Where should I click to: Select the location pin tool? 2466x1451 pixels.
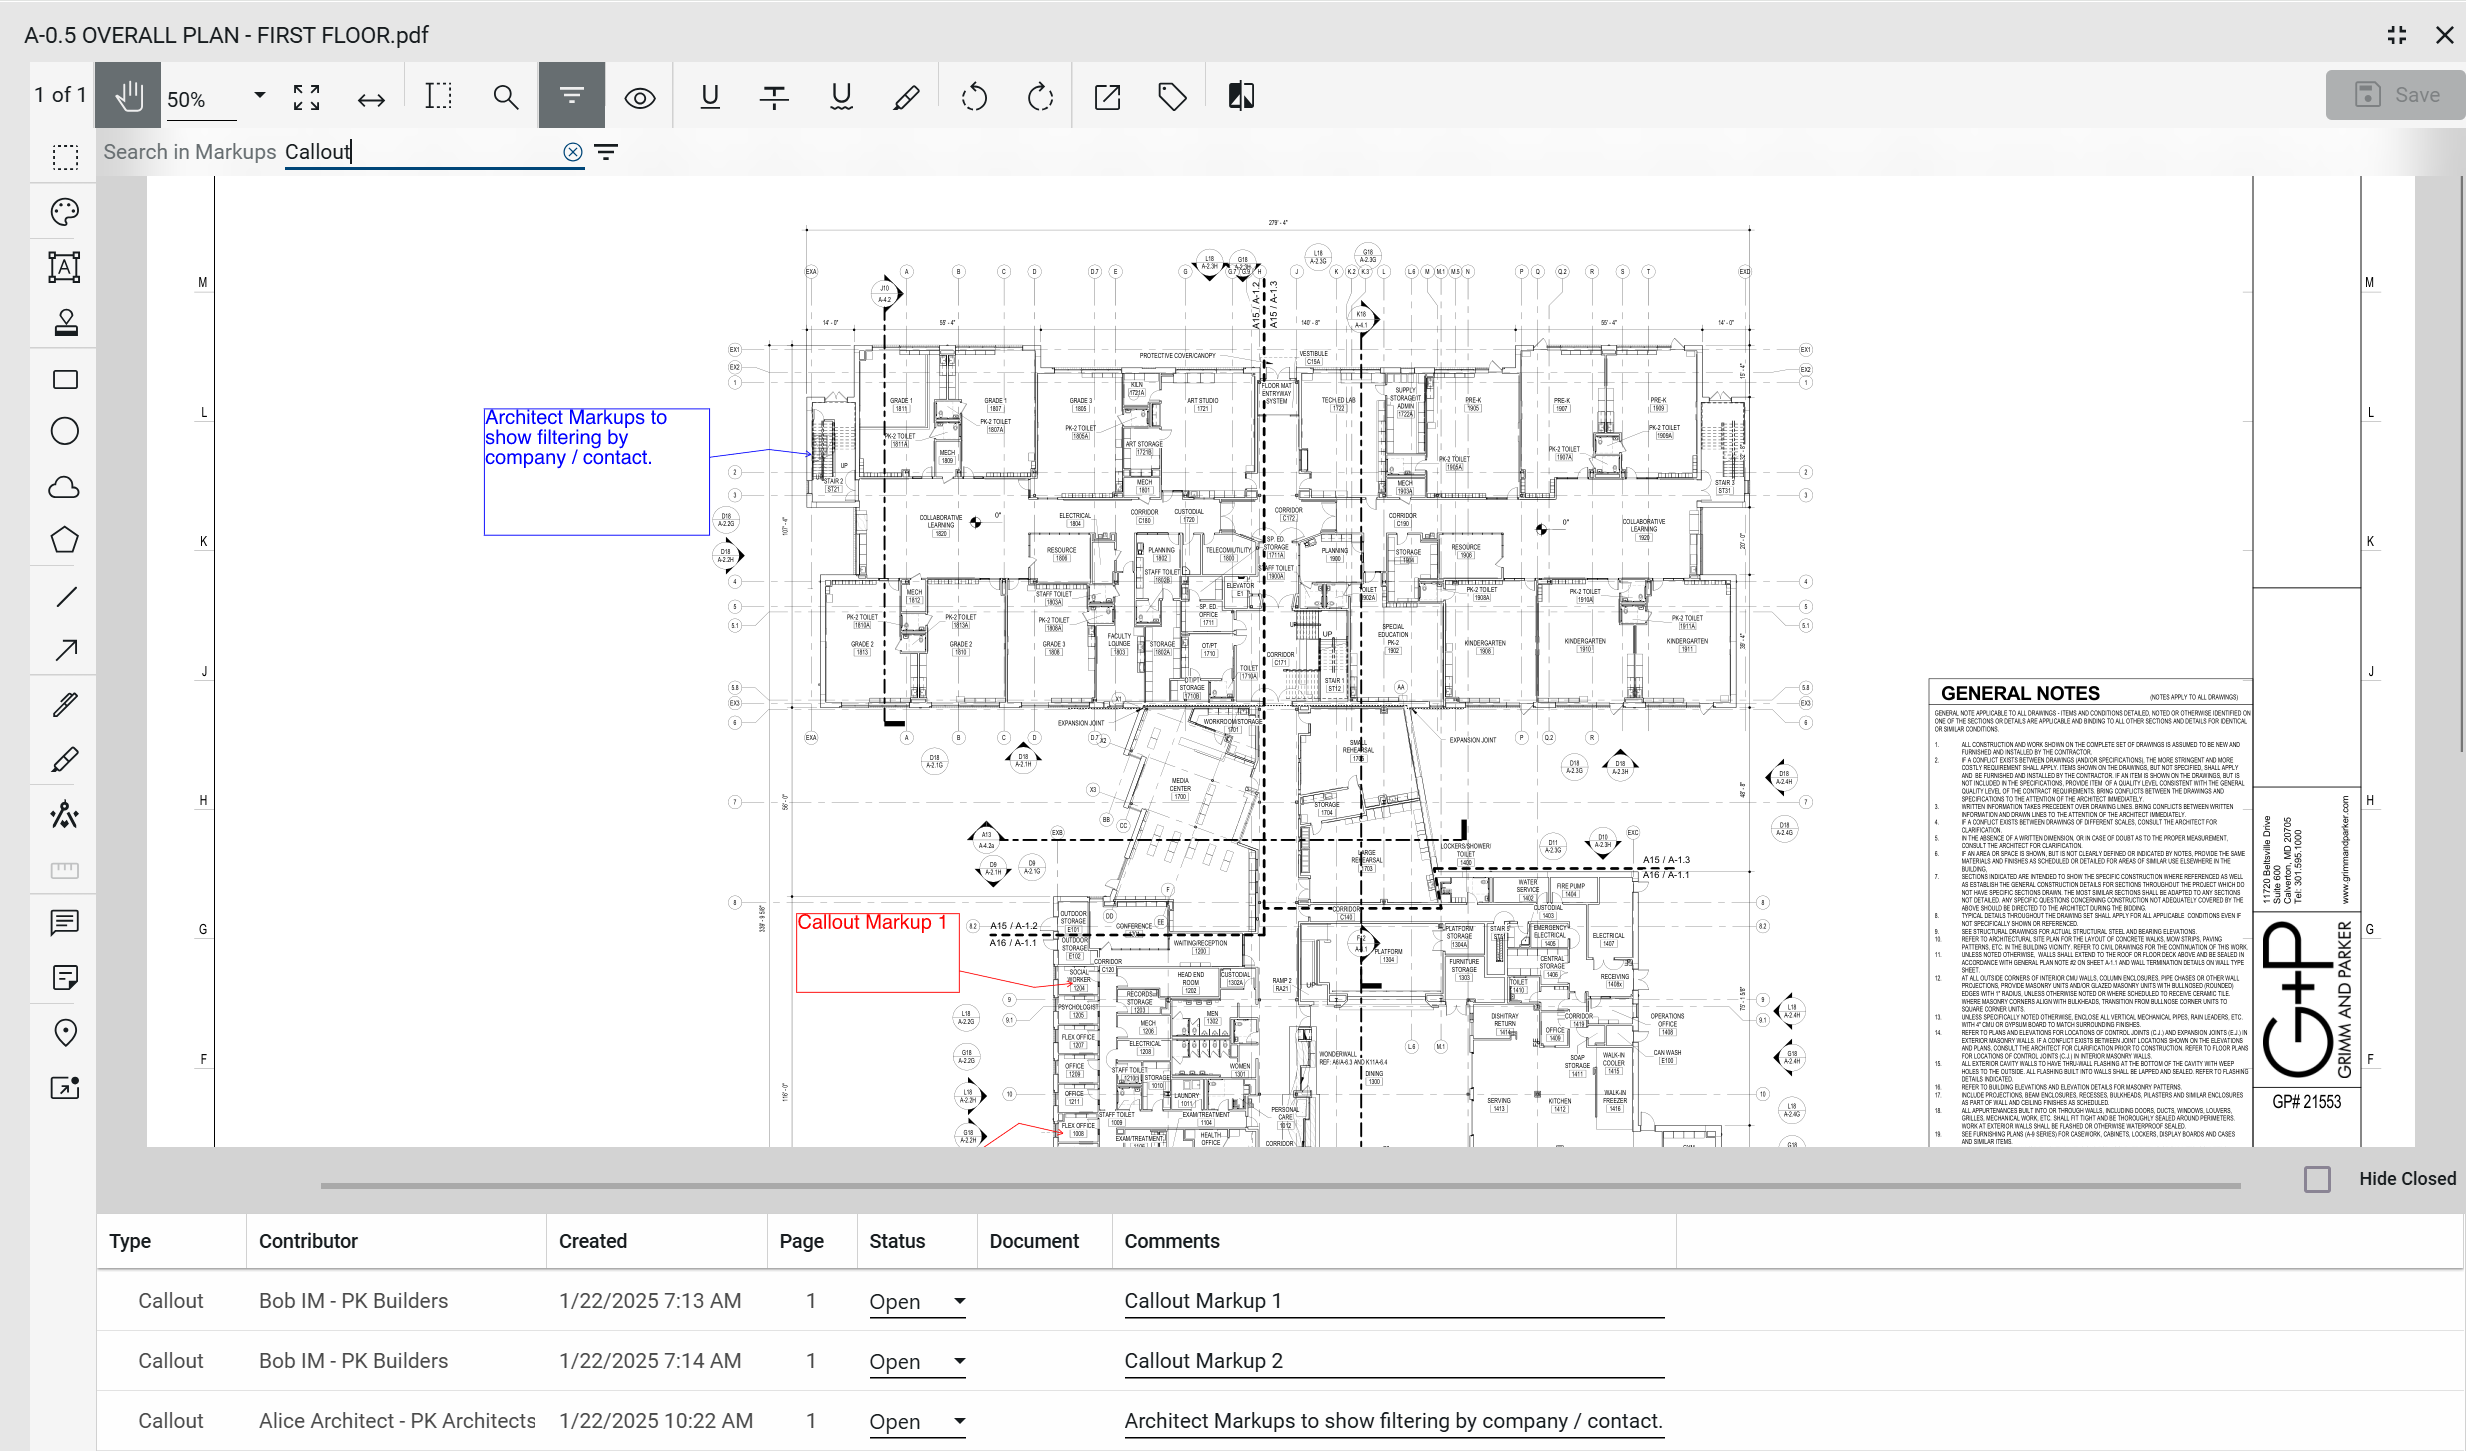(x=65, y=1033)
